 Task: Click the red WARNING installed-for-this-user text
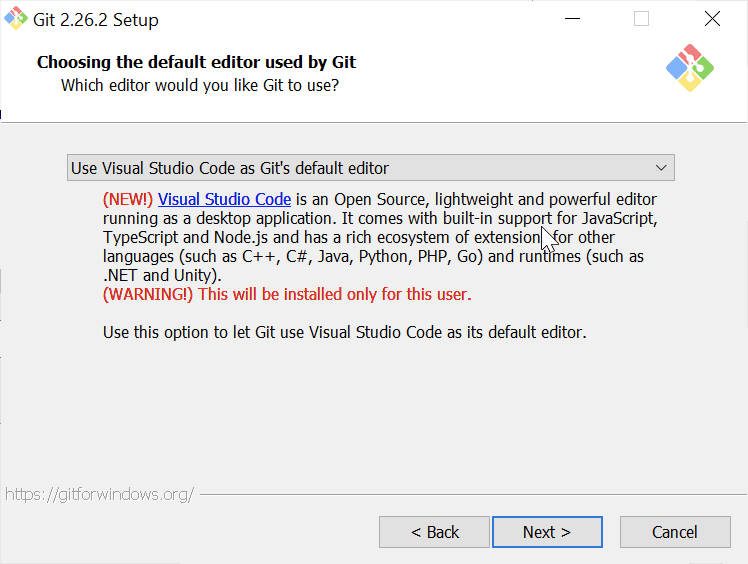287,294
